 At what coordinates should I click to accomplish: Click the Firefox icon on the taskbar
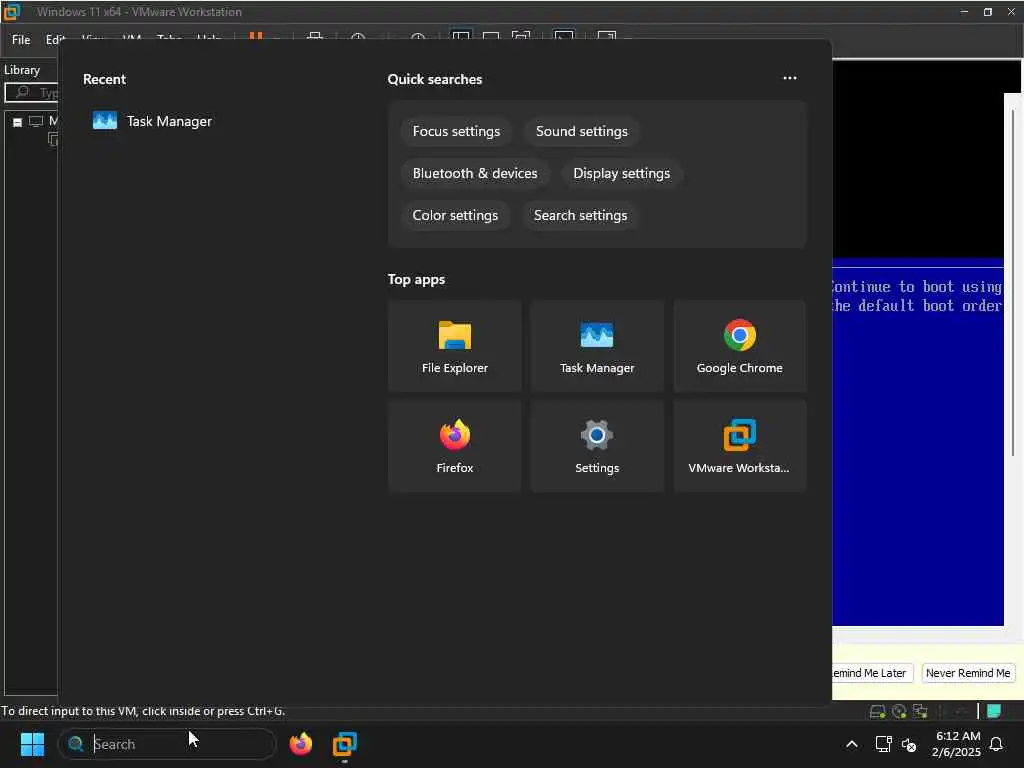[x=301, y=744]
